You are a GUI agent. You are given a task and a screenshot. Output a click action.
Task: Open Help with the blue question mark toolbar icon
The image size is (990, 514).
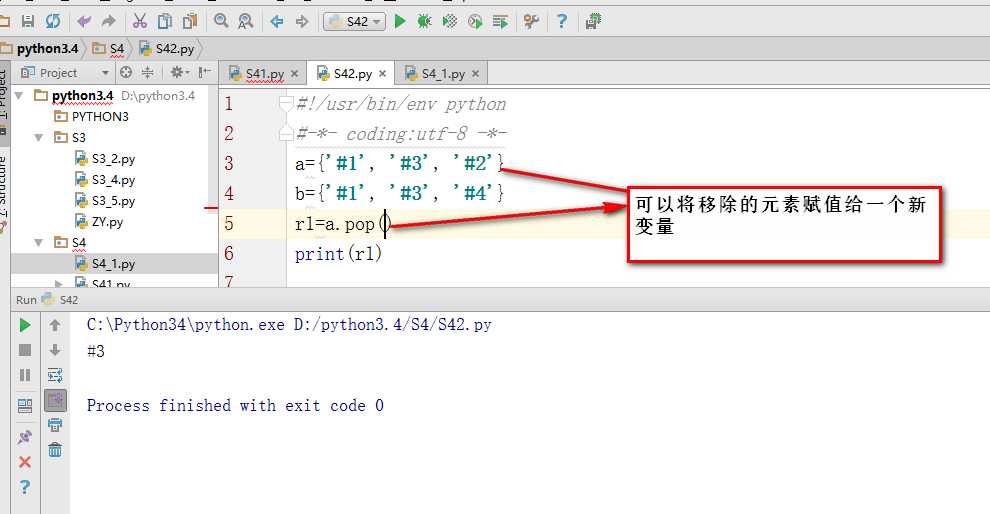tap(561, 21)
